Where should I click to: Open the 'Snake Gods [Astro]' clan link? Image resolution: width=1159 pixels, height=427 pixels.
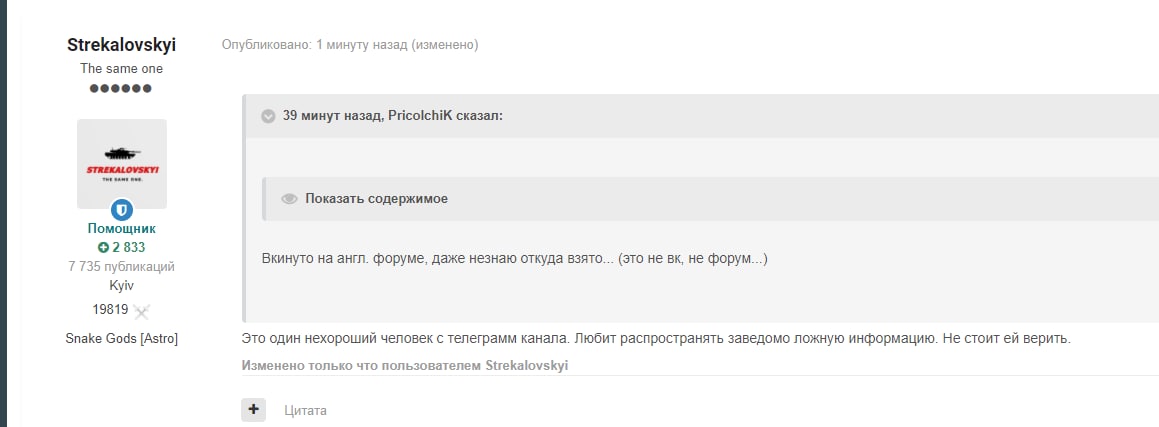(x=121, y=339)
